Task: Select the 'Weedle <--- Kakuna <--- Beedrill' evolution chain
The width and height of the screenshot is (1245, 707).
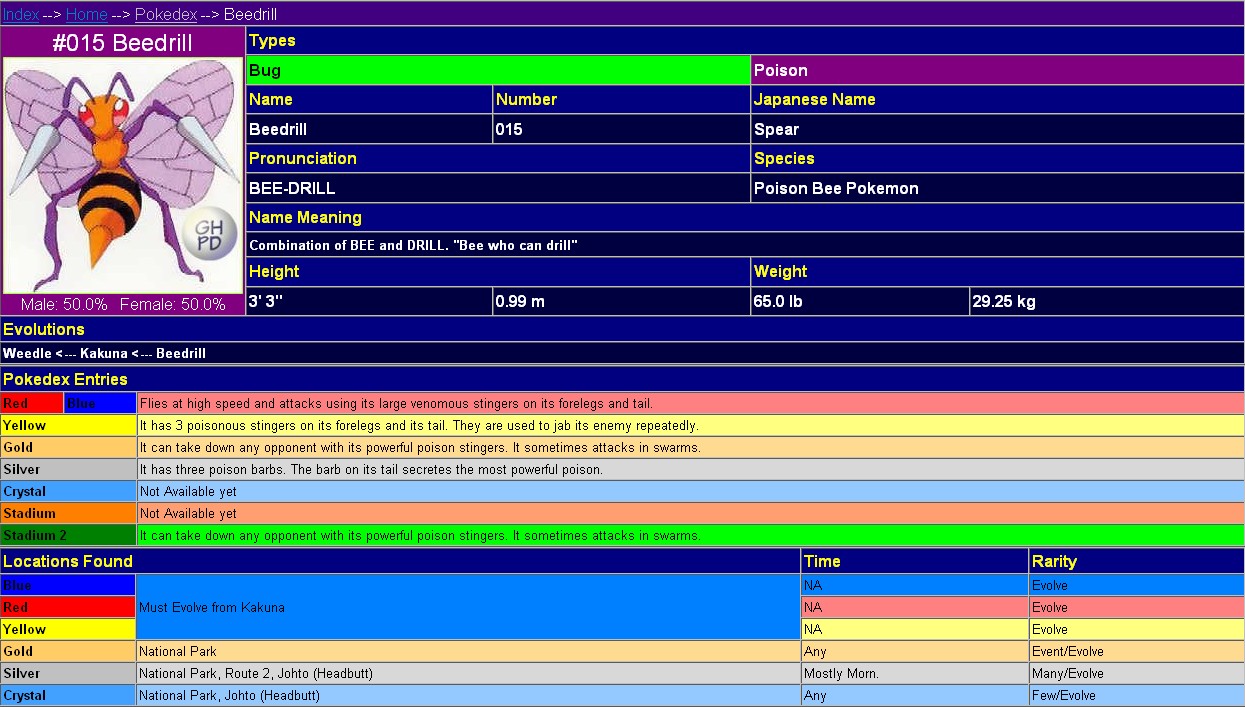Action: coord(105,354)
